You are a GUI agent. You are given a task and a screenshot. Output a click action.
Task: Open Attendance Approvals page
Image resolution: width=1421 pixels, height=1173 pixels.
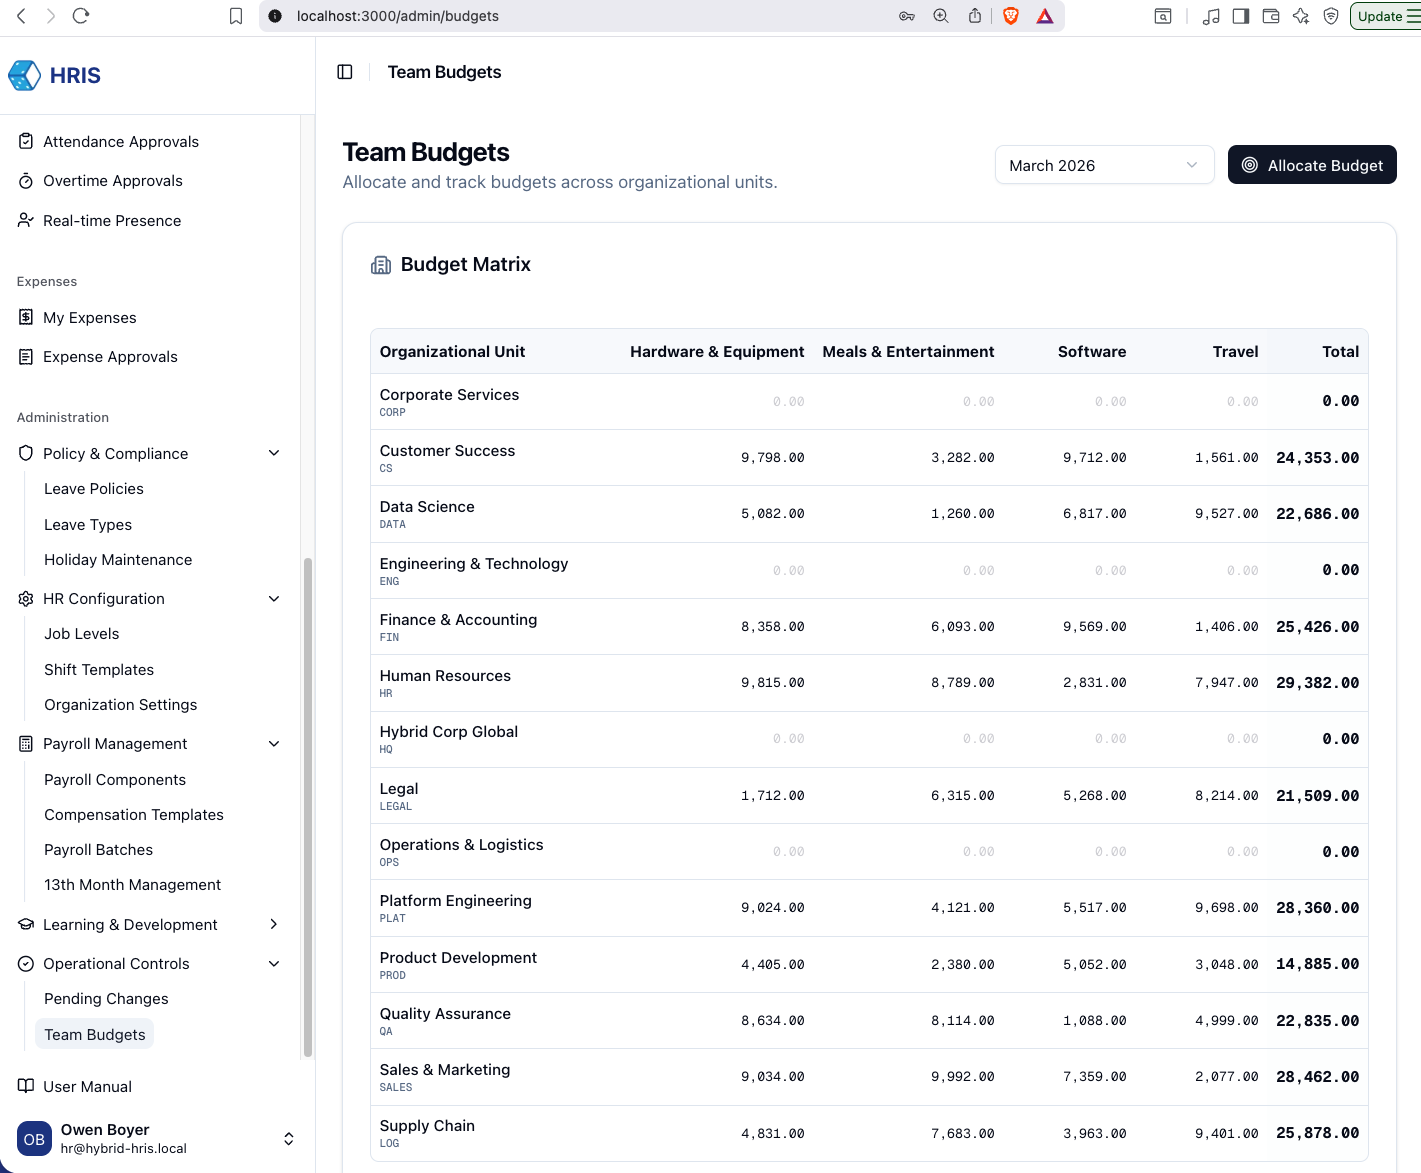[120, 142]
